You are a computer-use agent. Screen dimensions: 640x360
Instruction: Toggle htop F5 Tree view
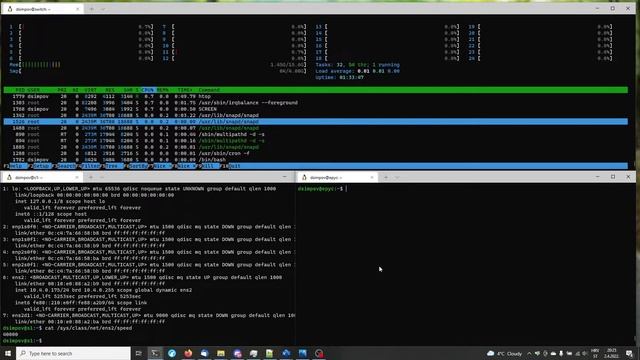(113, 166)
